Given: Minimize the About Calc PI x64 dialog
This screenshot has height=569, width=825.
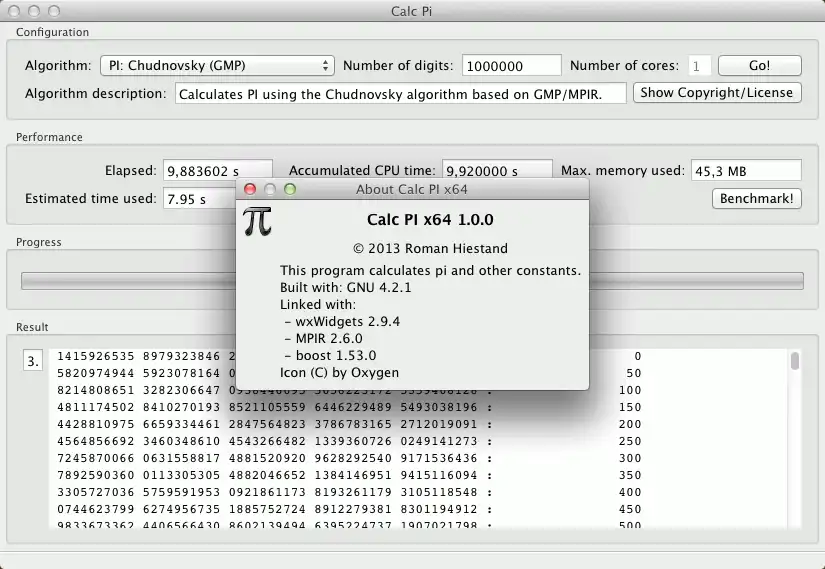Looking at the screenshot, I should (270, 189).
